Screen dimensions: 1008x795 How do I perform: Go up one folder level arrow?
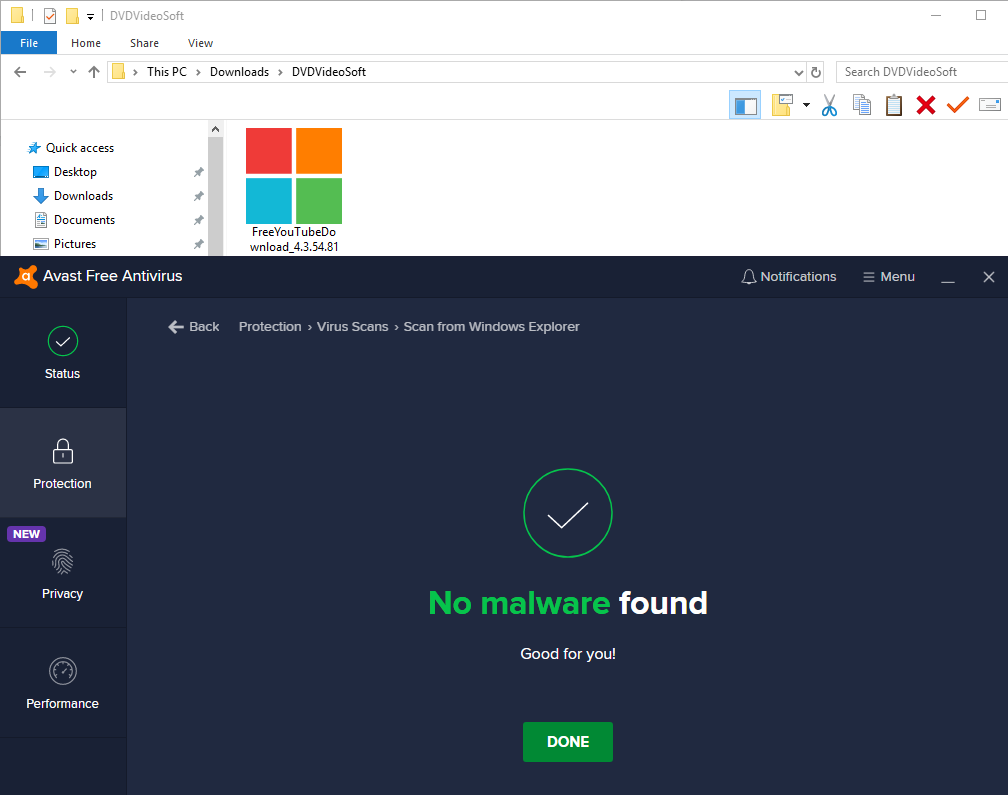pos(94,72)
